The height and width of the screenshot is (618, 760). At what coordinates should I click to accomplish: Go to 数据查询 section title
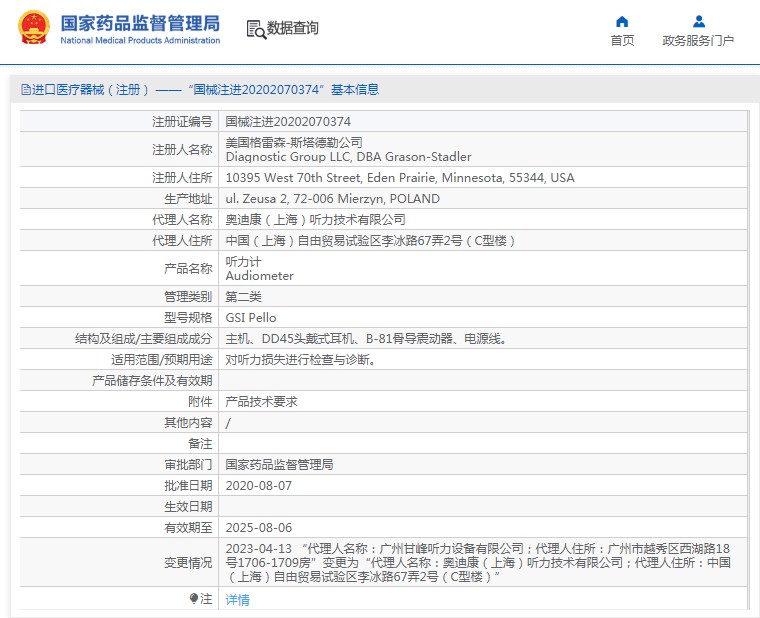pos(293,28)
